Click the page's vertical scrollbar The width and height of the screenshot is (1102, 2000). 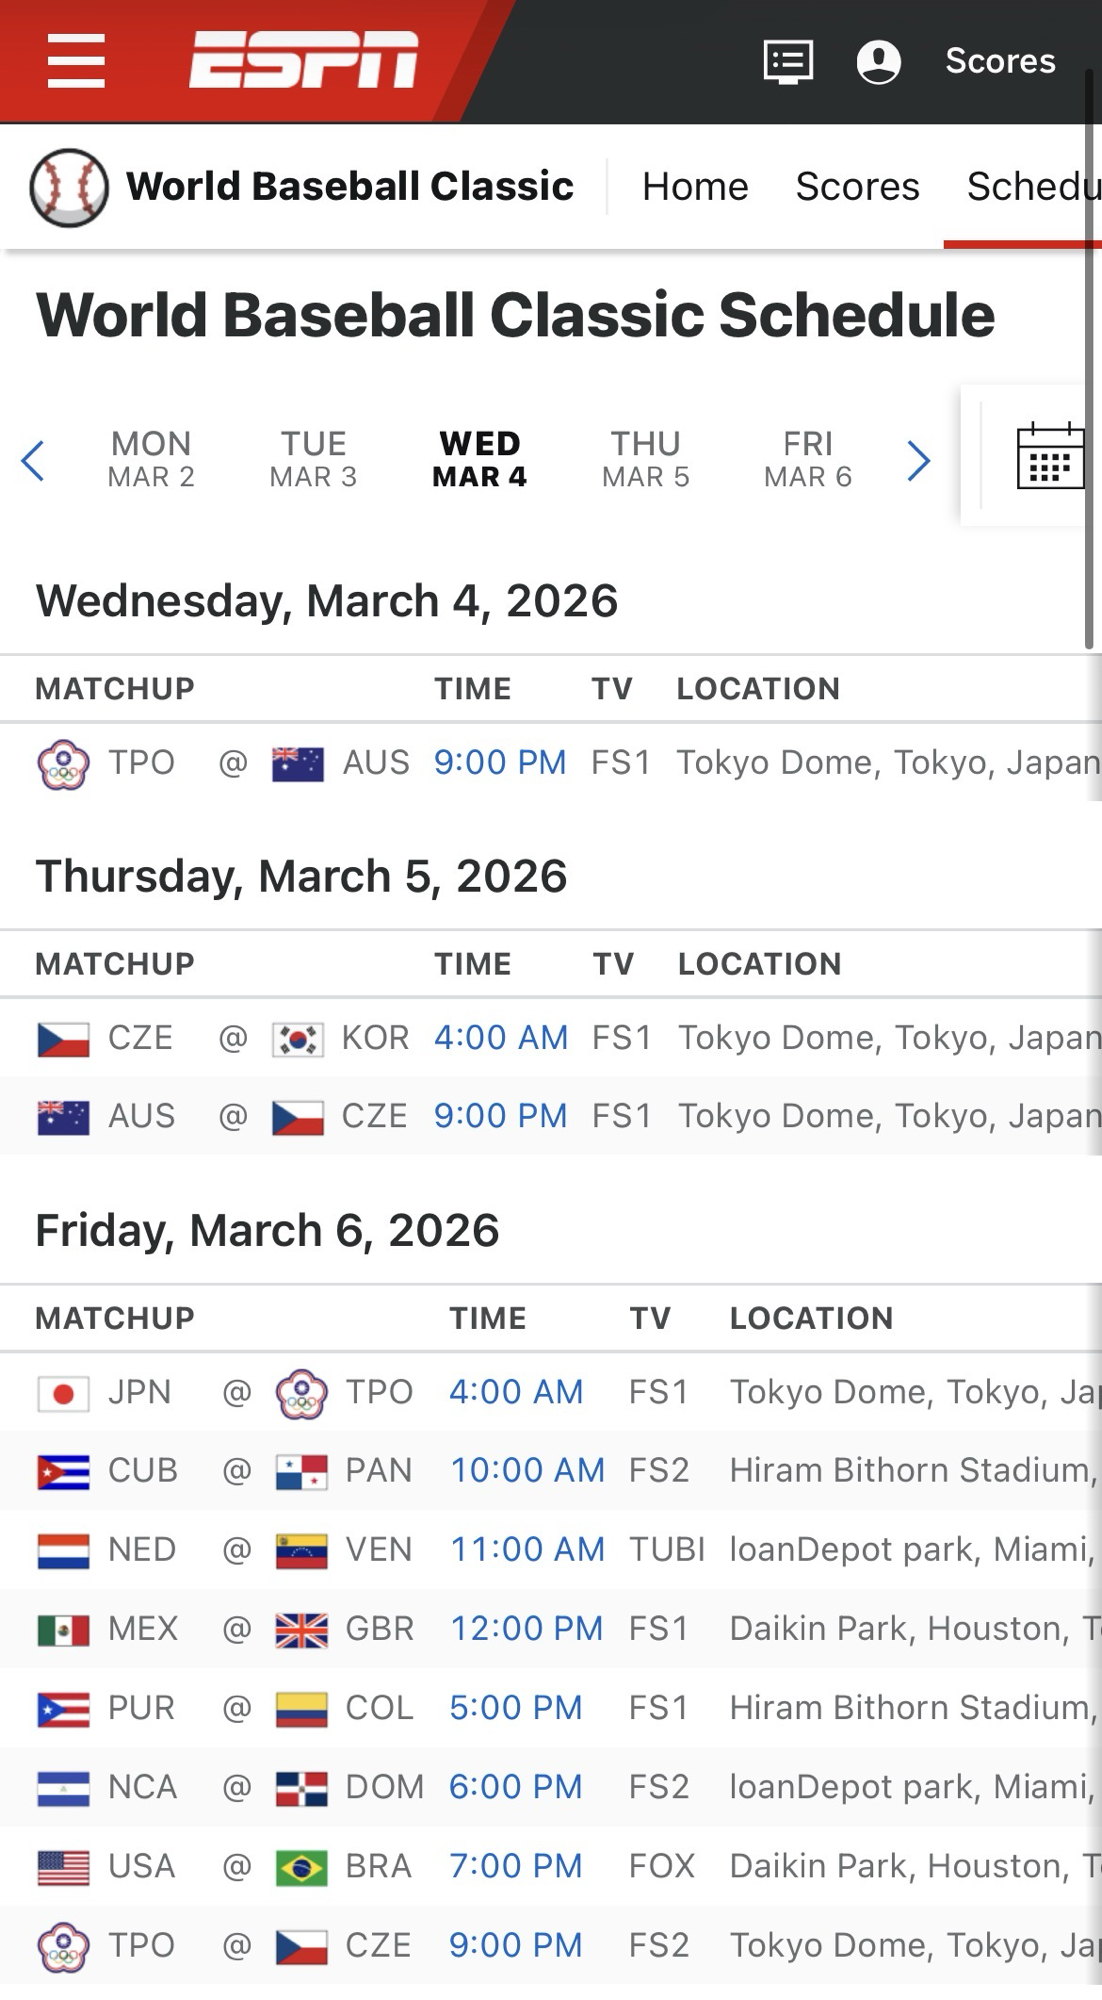(1090, 360)
